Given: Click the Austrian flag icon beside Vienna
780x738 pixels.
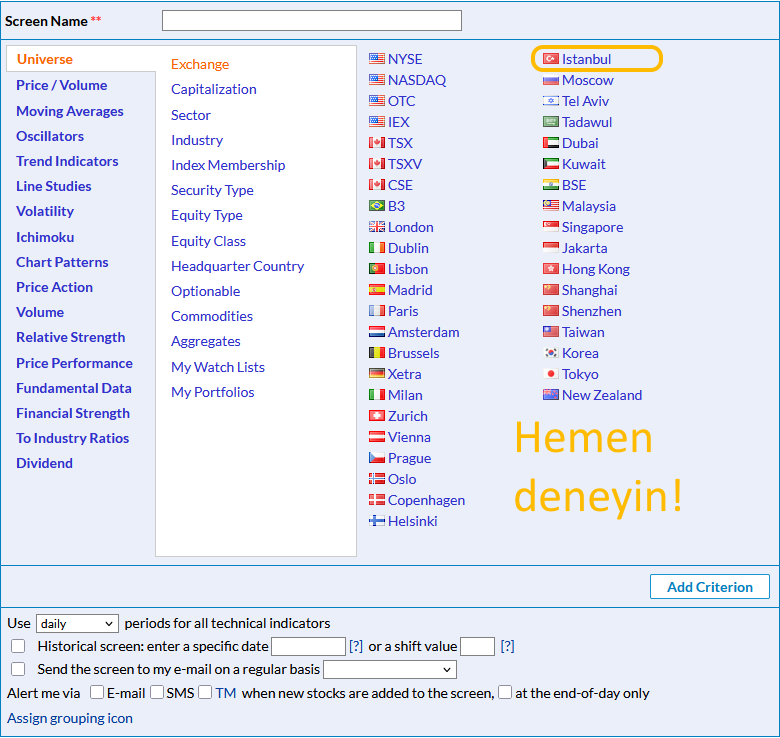Looking at the screenshot, I should (377, 437).
